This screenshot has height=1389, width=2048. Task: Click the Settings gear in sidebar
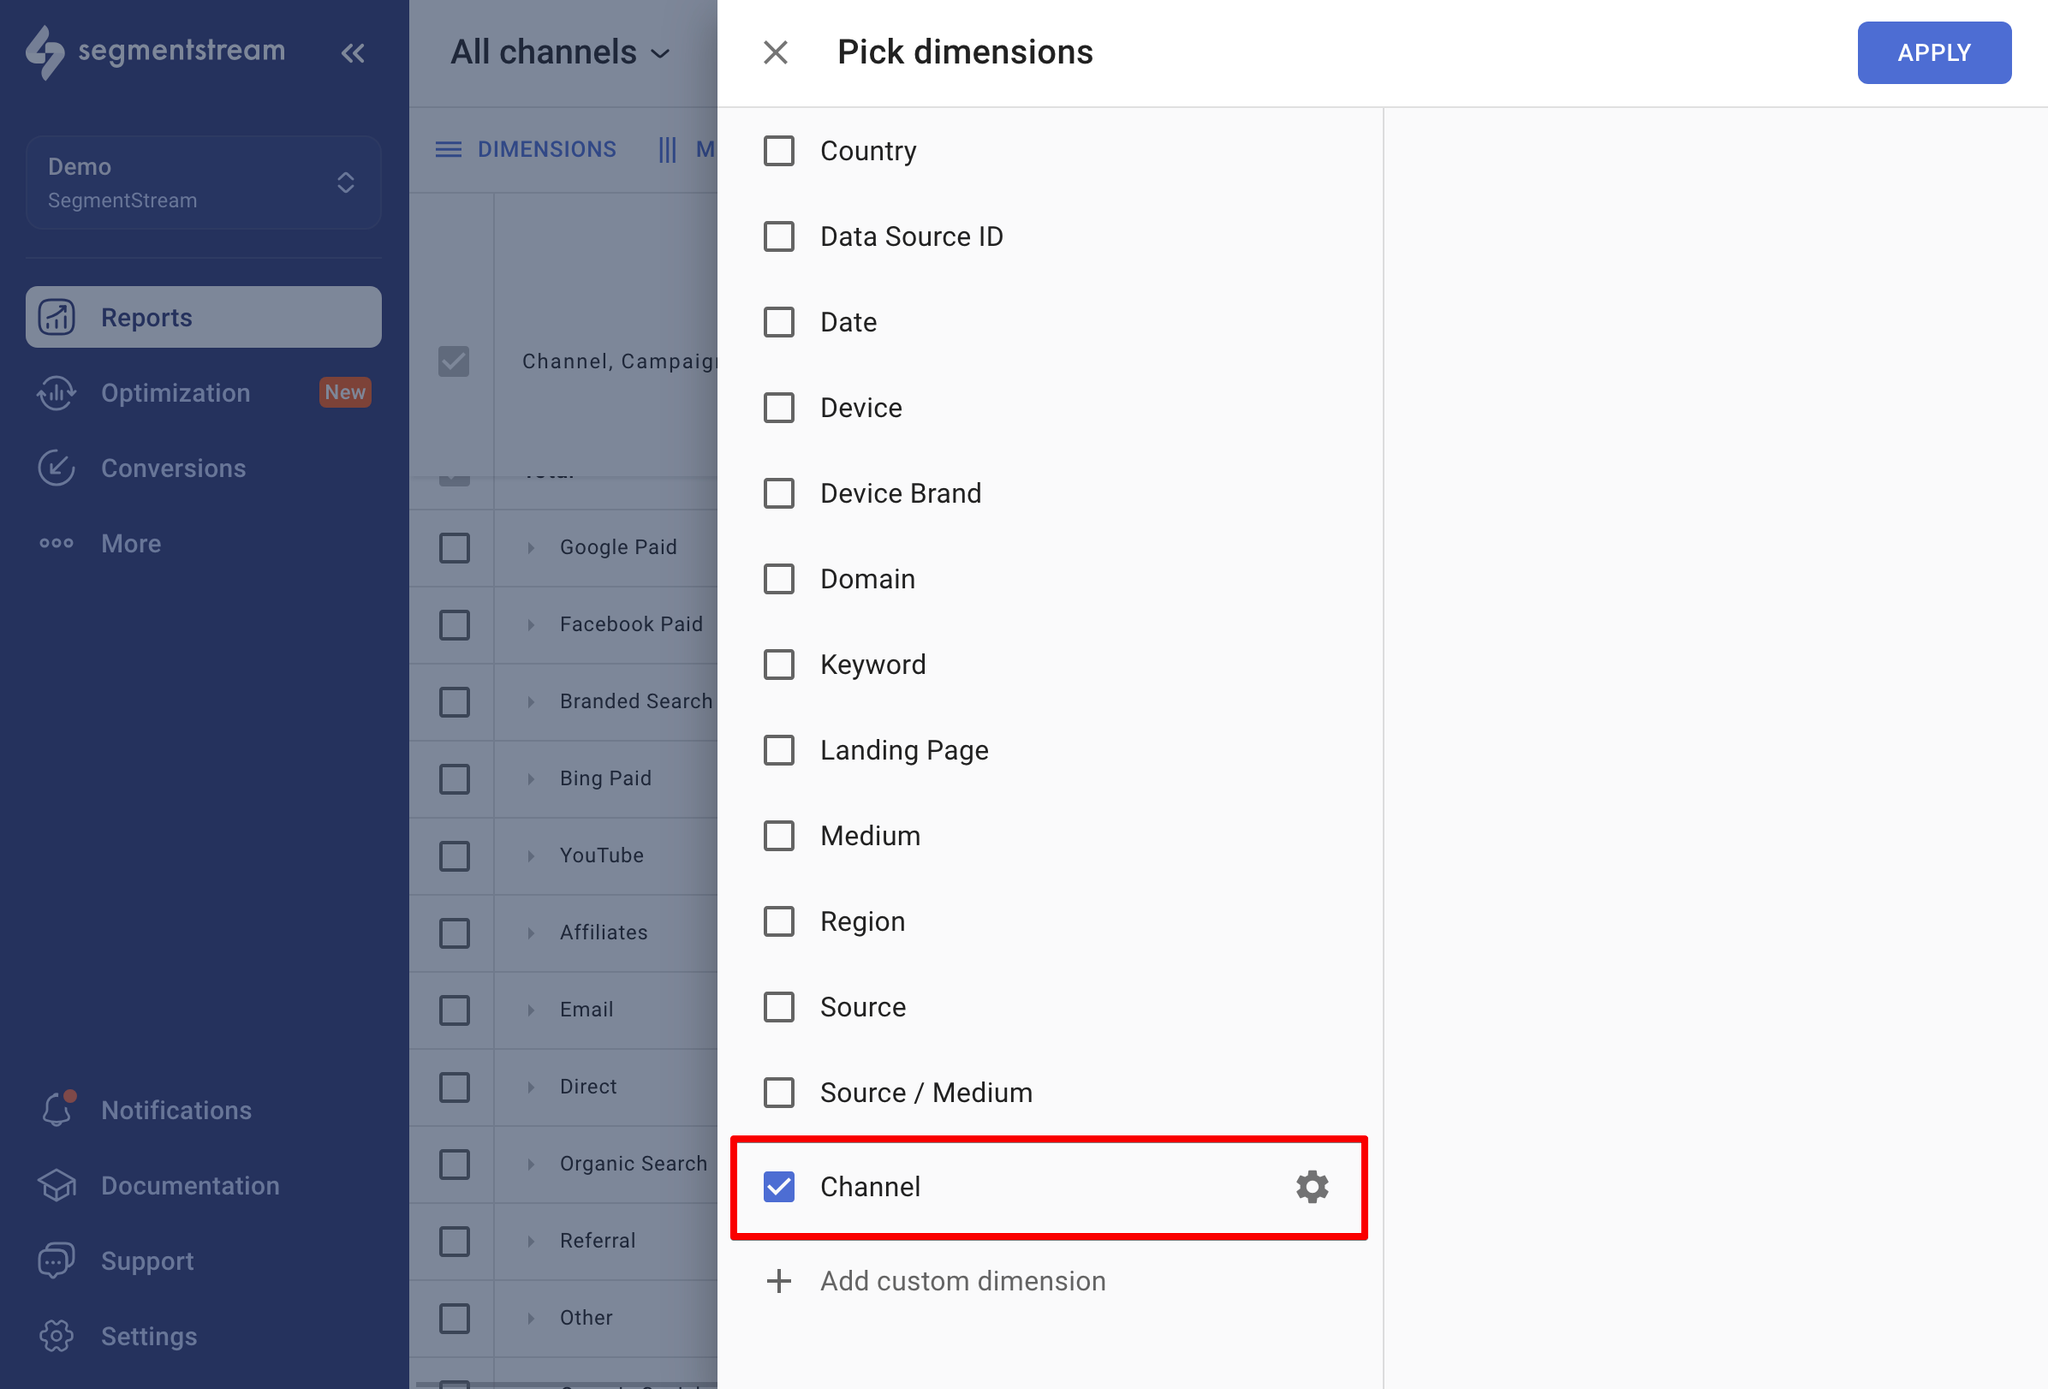pyautogui.click(x=57, y=1336)
